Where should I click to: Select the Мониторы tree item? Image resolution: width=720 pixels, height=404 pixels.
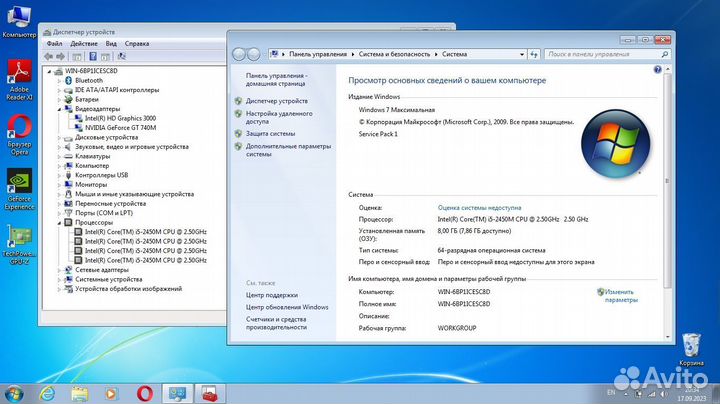(91, 185)
